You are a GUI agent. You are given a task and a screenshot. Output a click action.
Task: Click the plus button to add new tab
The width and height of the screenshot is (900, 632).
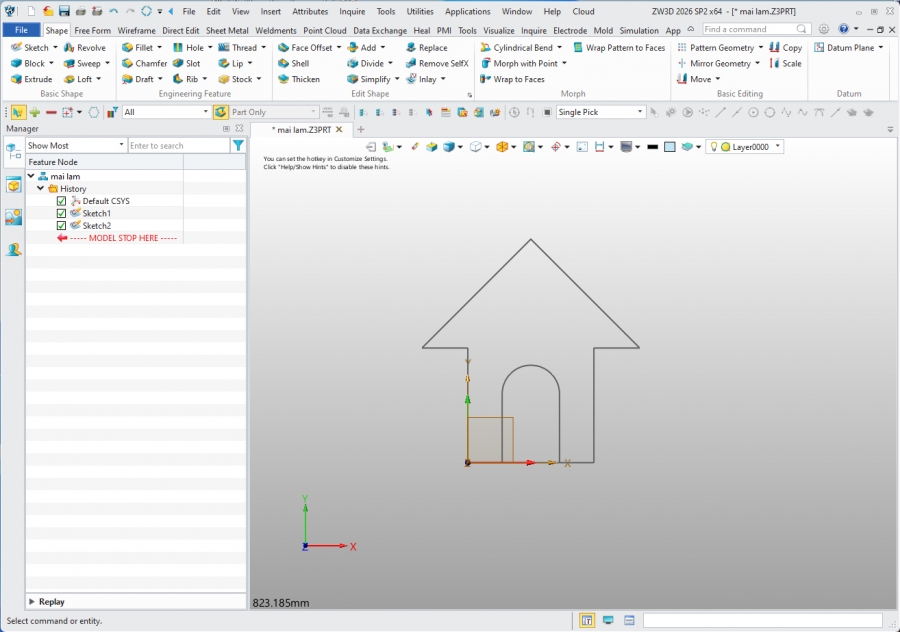click(360, 130)
